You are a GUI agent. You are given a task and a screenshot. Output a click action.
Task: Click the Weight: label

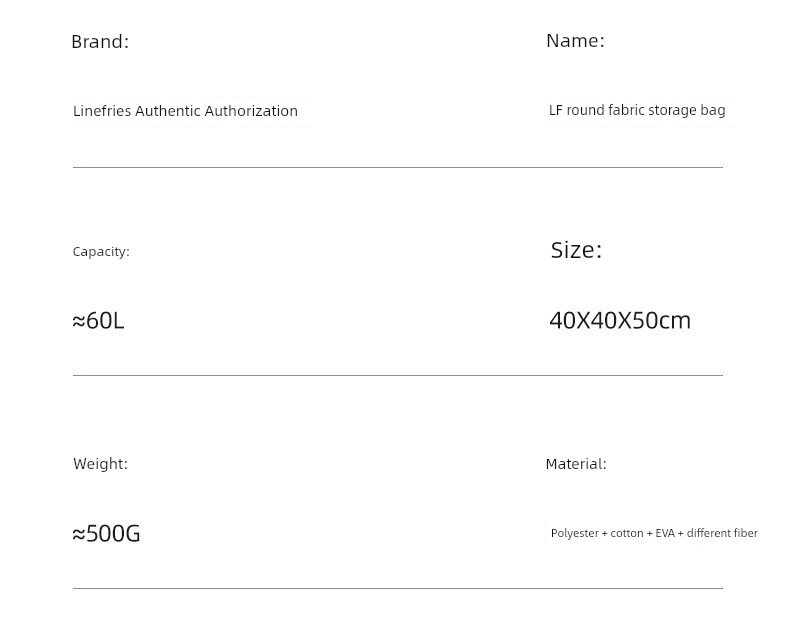100,464
